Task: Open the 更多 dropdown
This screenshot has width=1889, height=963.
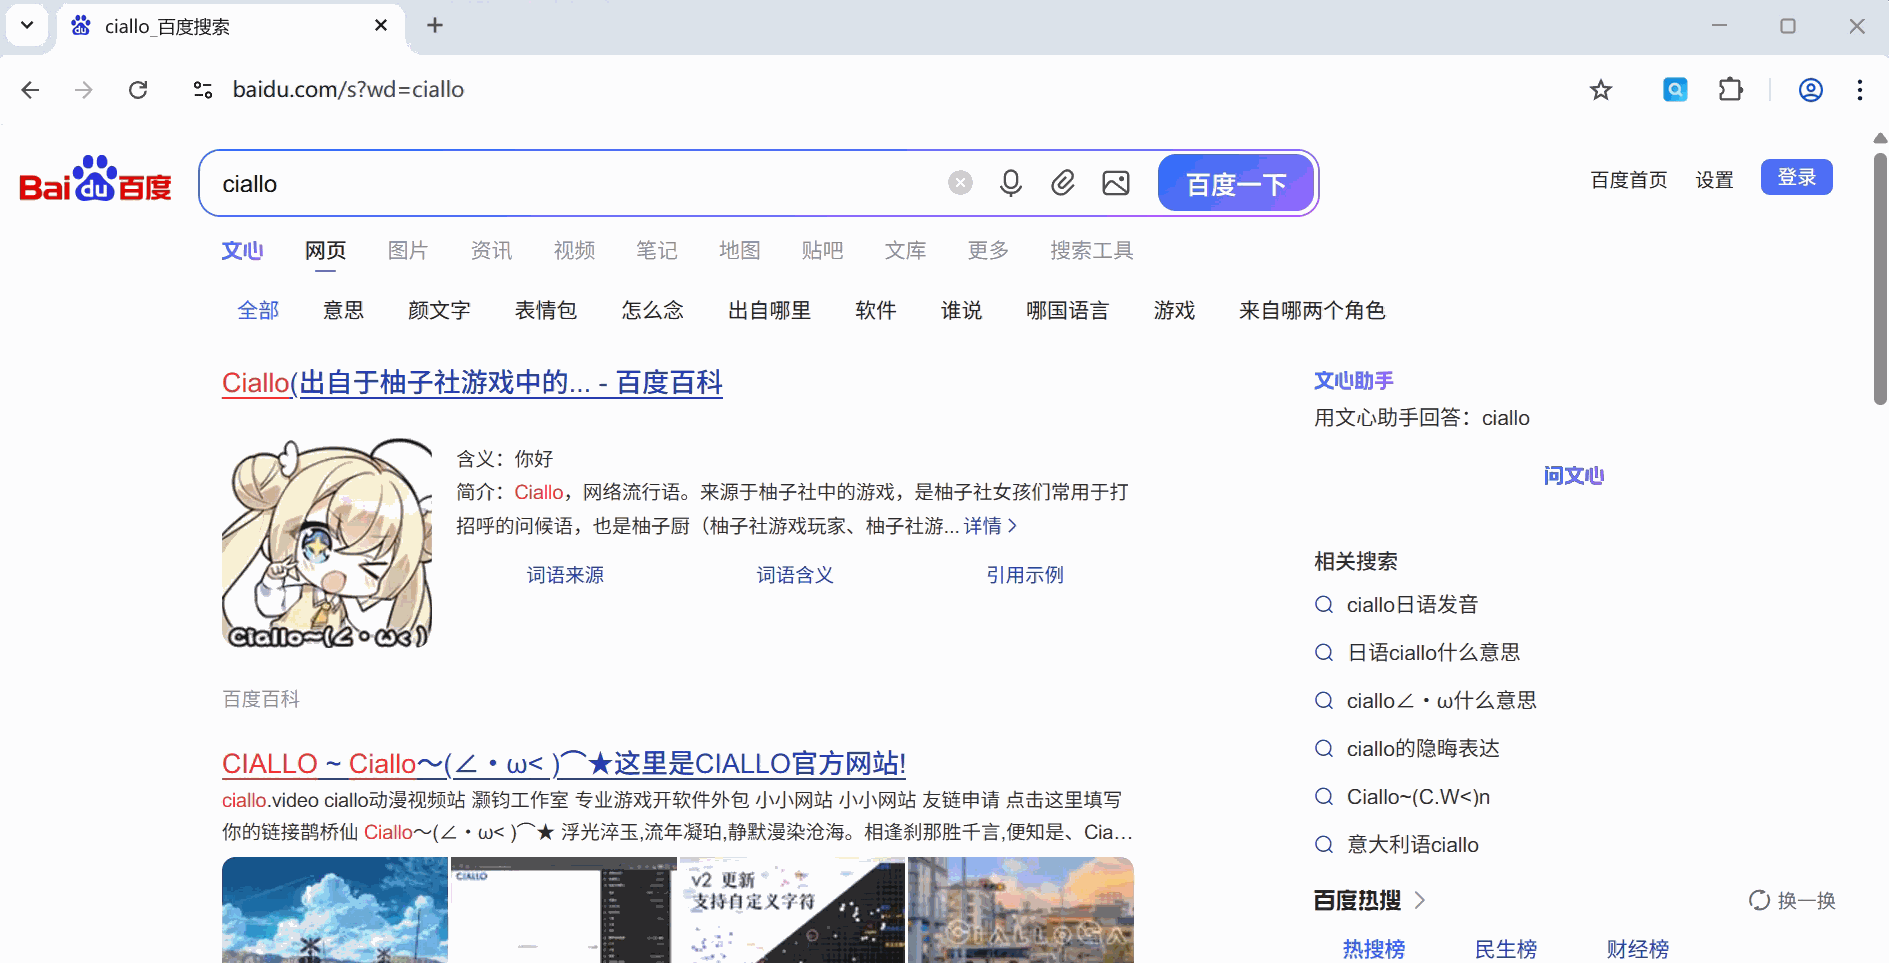Action: pos(987,251)
